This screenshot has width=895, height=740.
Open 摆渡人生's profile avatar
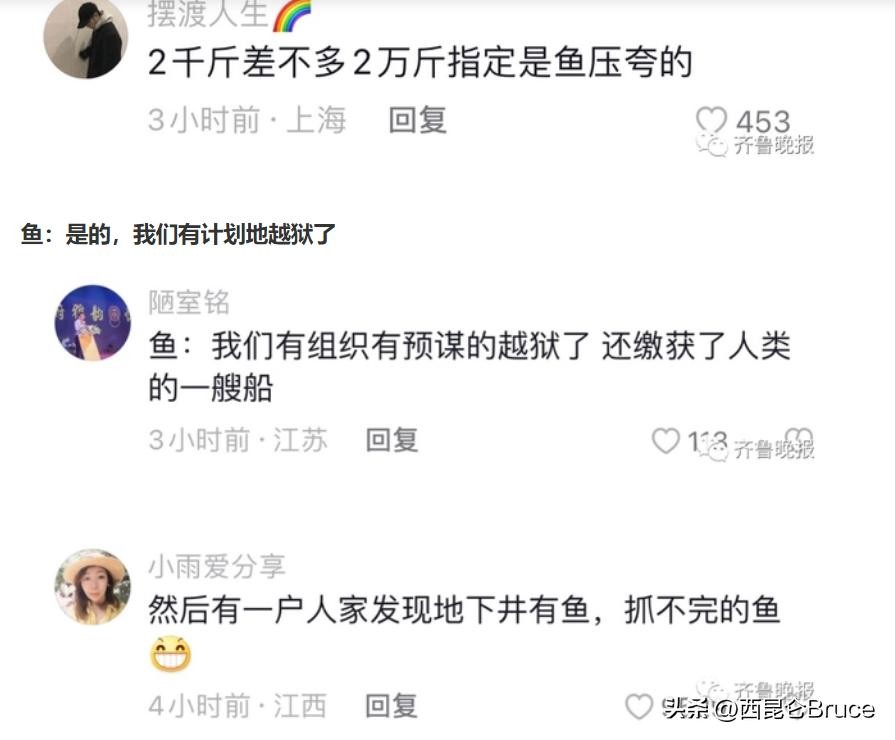click(86, 38)
